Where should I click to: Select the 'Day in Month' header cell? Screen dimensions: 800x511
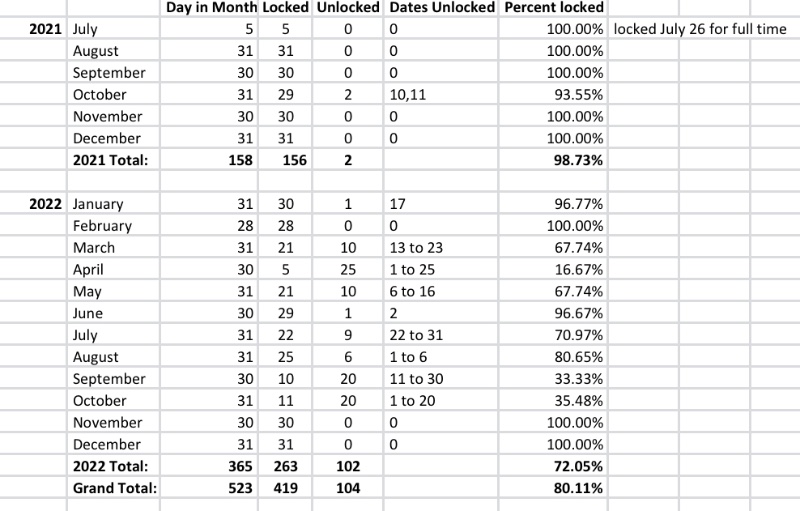point(209,8)
